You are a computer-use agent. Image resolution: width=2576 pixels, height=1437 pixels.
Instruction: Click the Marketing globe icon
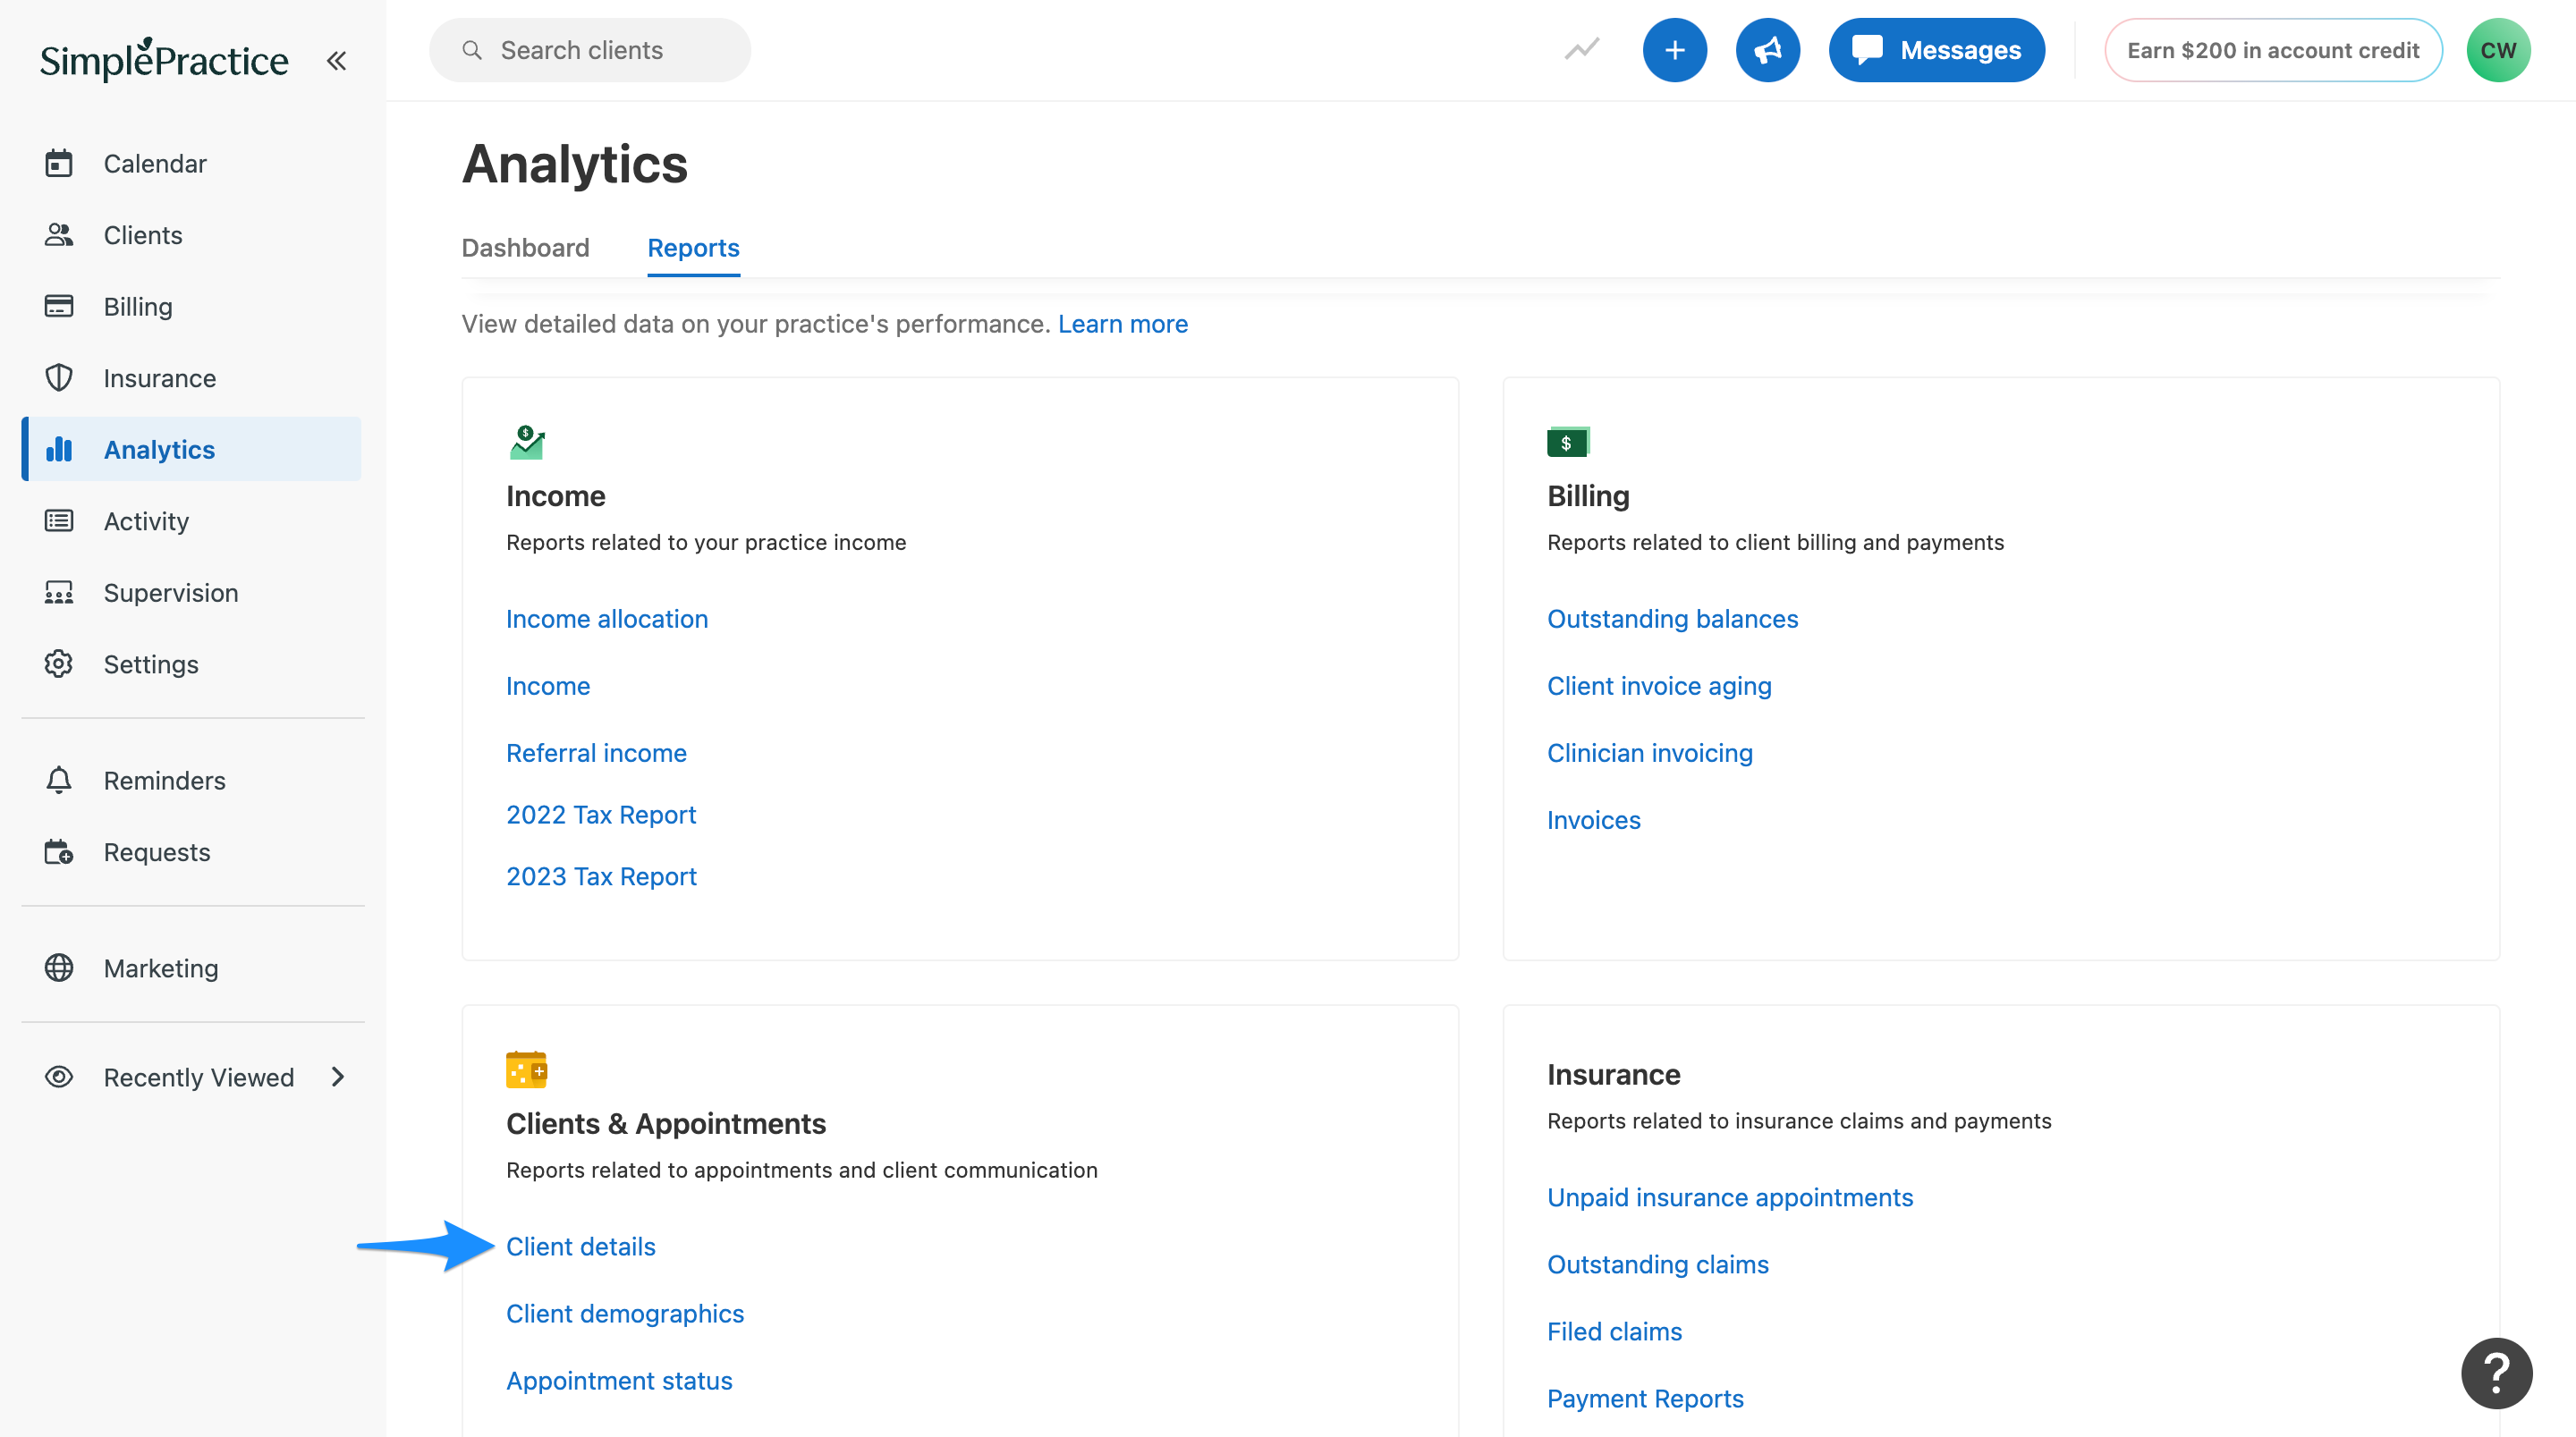(x=59, y=968)
